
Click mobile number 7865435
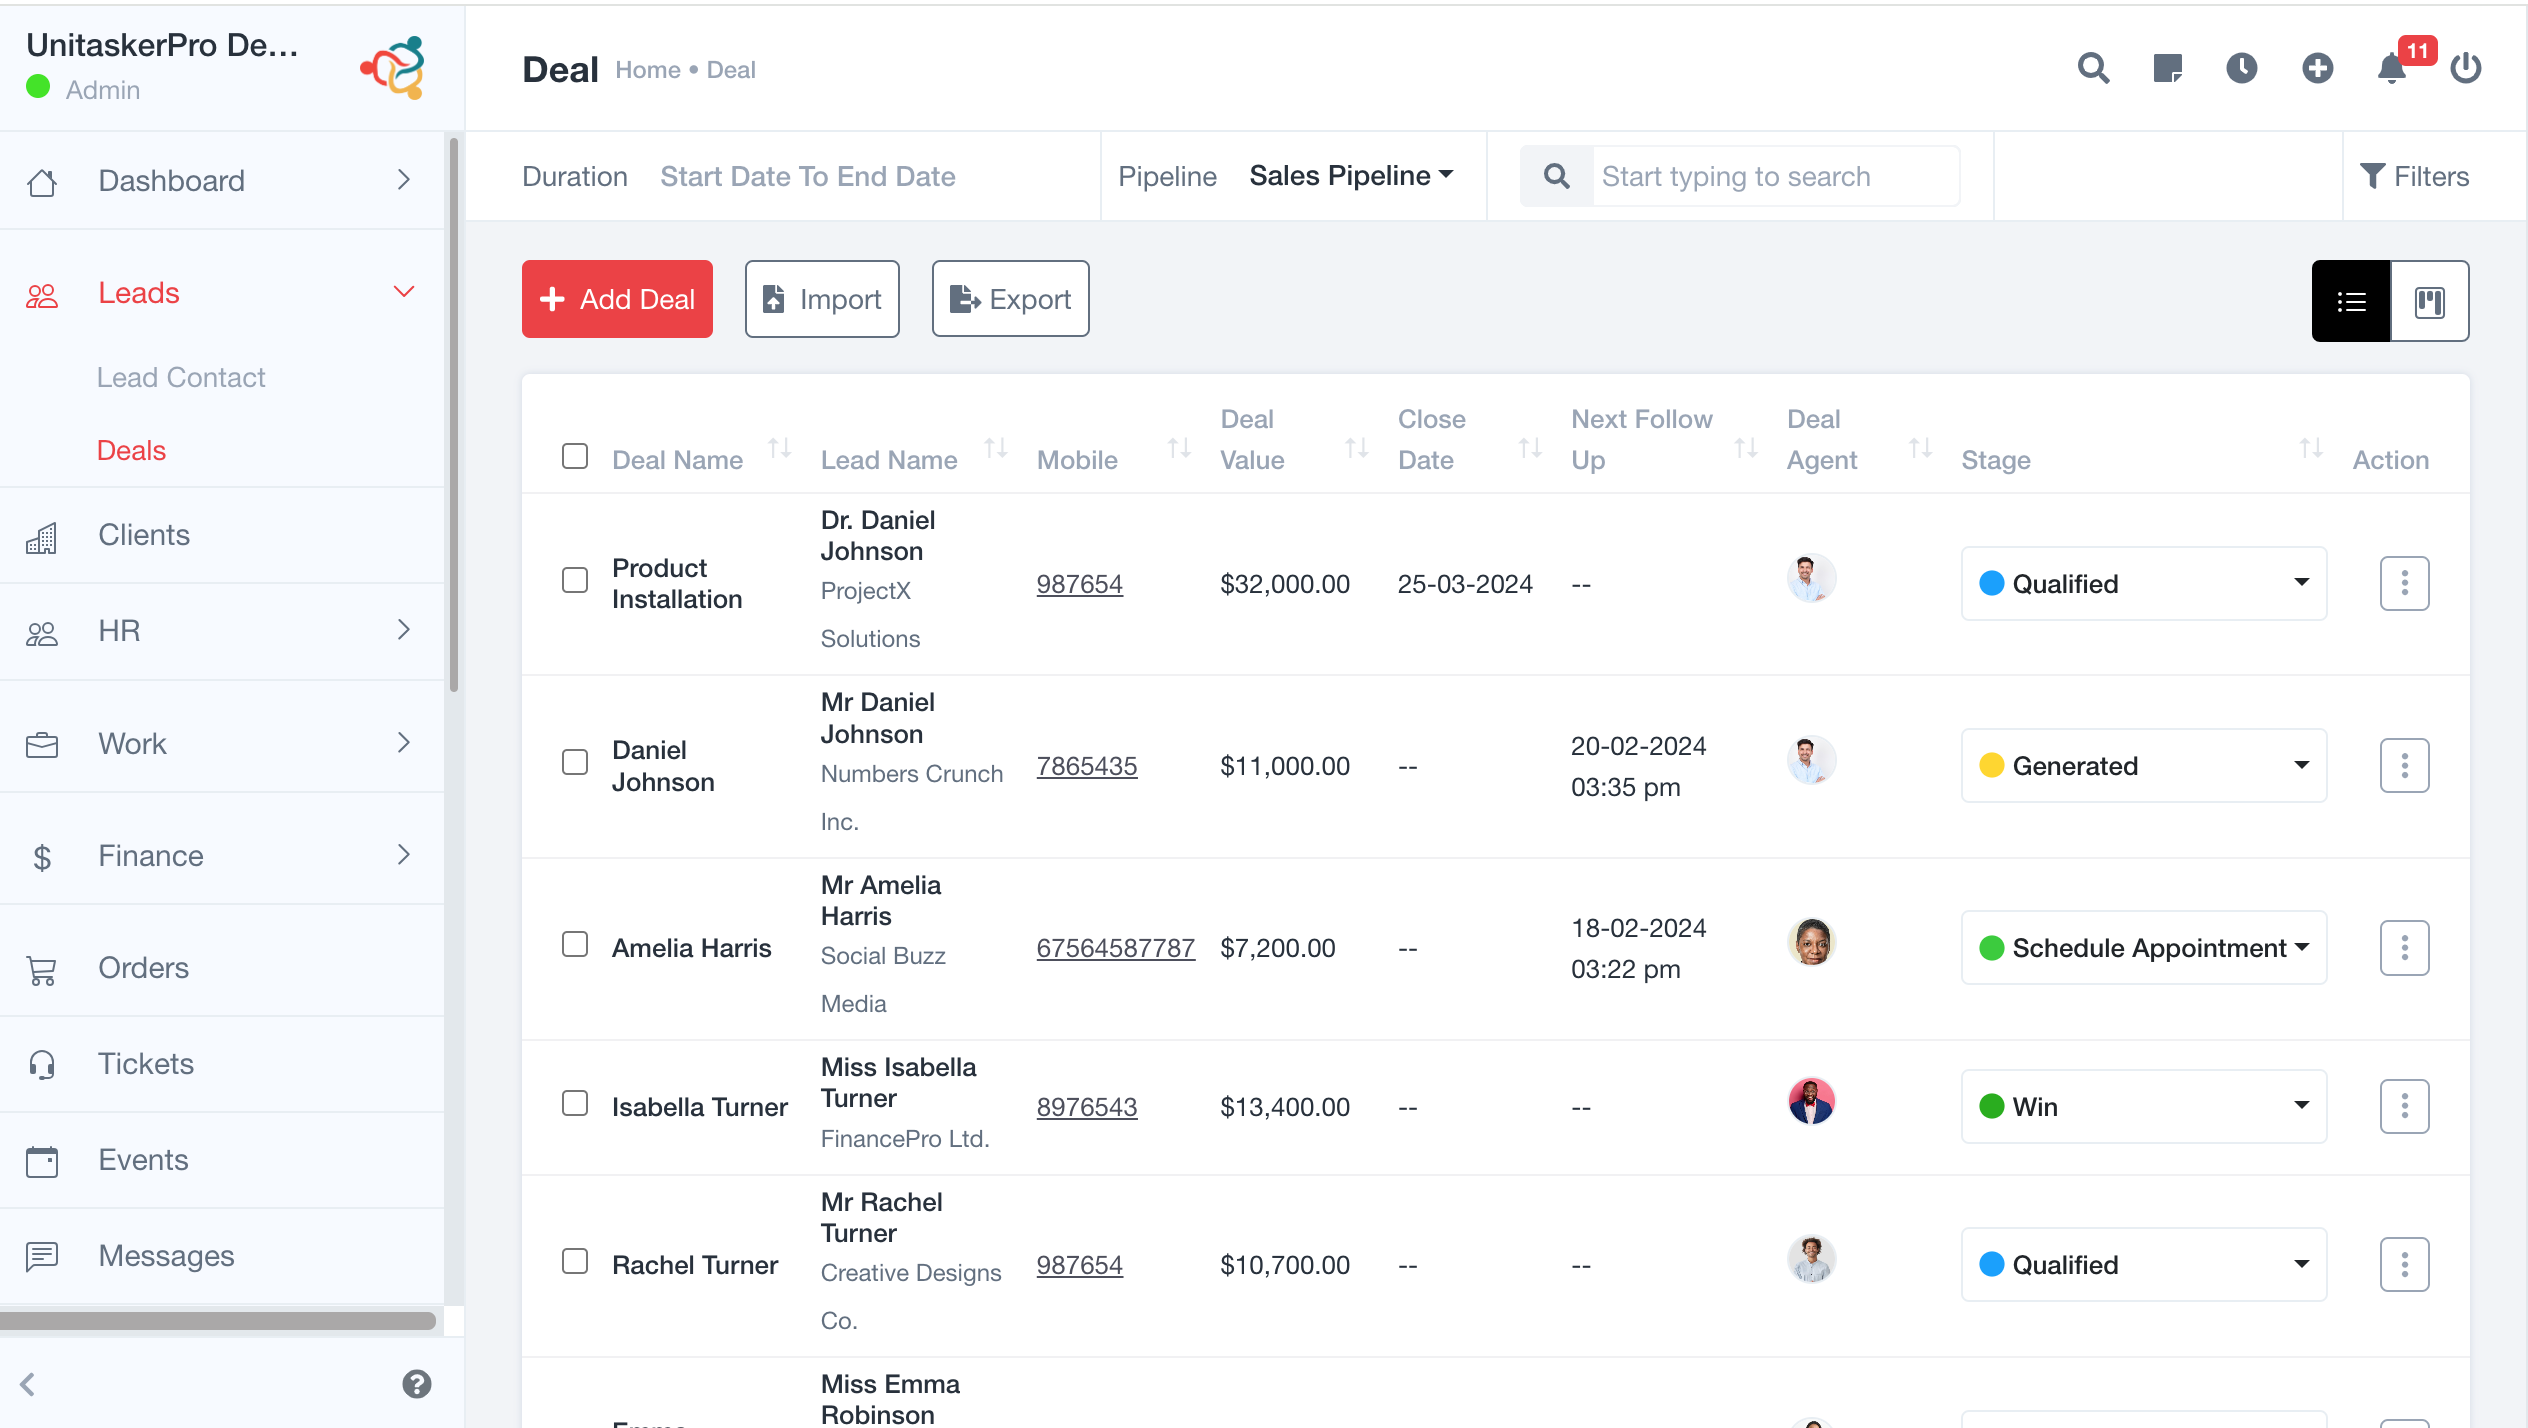click(x=1086, y=766)
